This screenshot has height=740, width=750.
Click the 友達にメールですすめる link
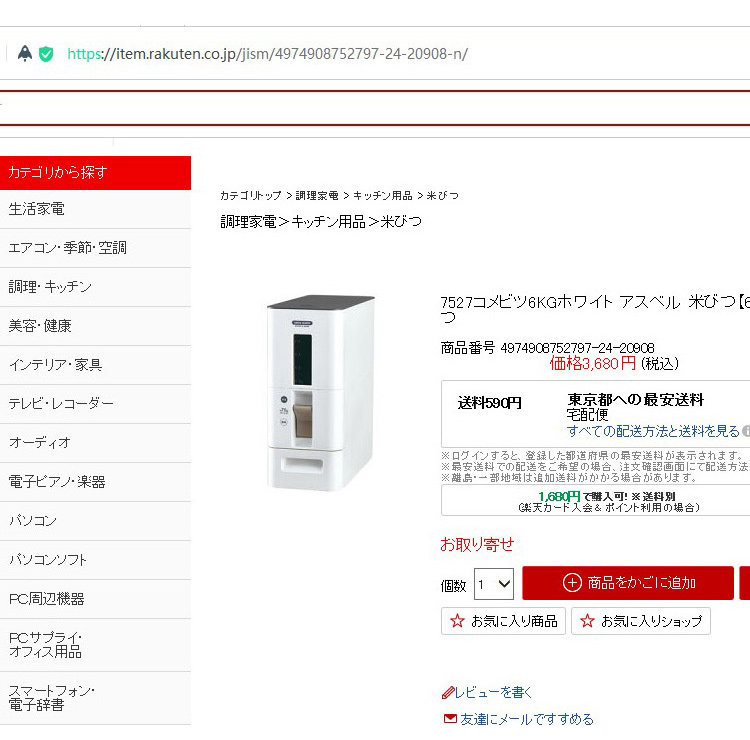pos(527,719)
